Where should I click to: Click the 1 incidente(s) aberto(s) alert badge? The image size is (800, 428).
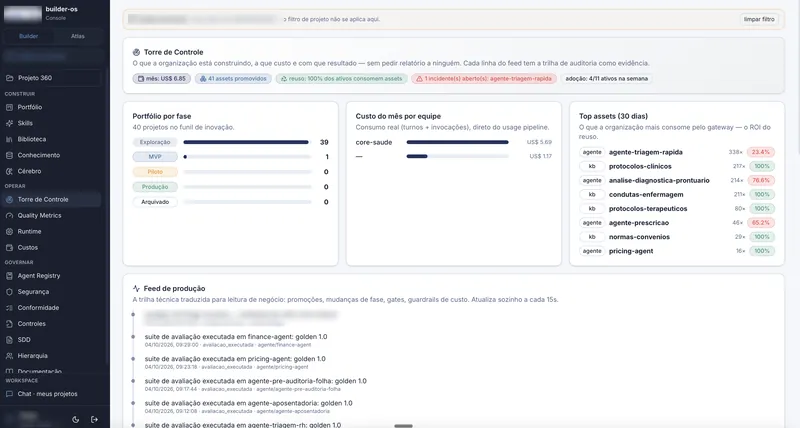click(484, 79)
